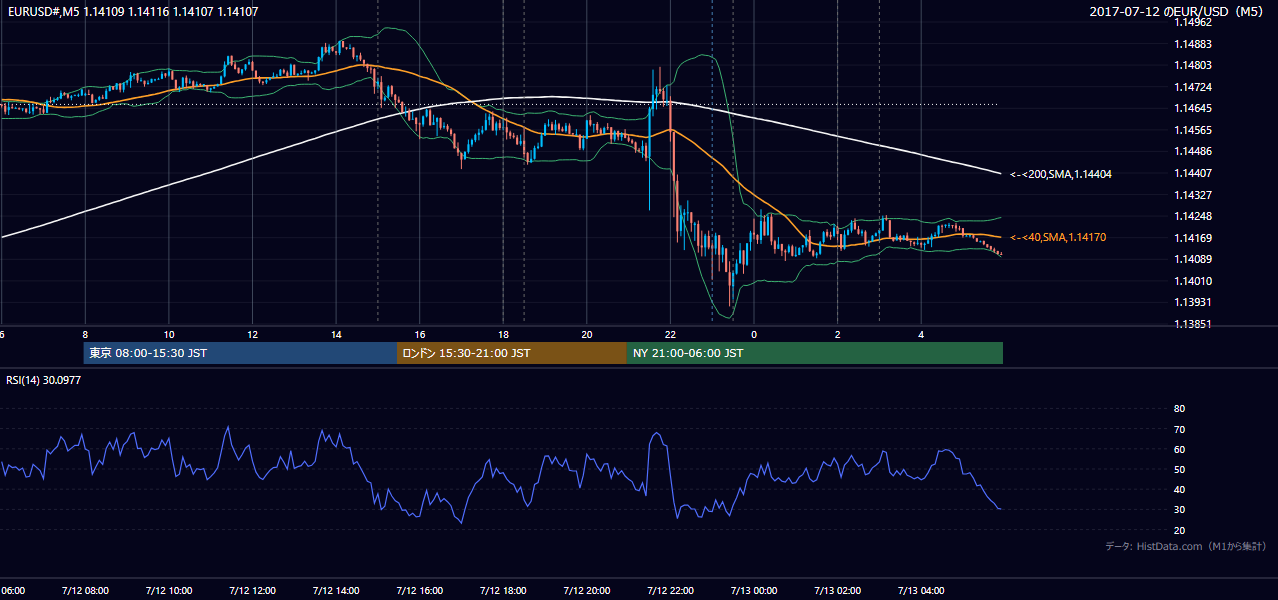This screenshot has height=600, width=1278.
Task: Click the 7/13 02:00 bottom time label
Action: pyautogui.click(x=837, y=590)
